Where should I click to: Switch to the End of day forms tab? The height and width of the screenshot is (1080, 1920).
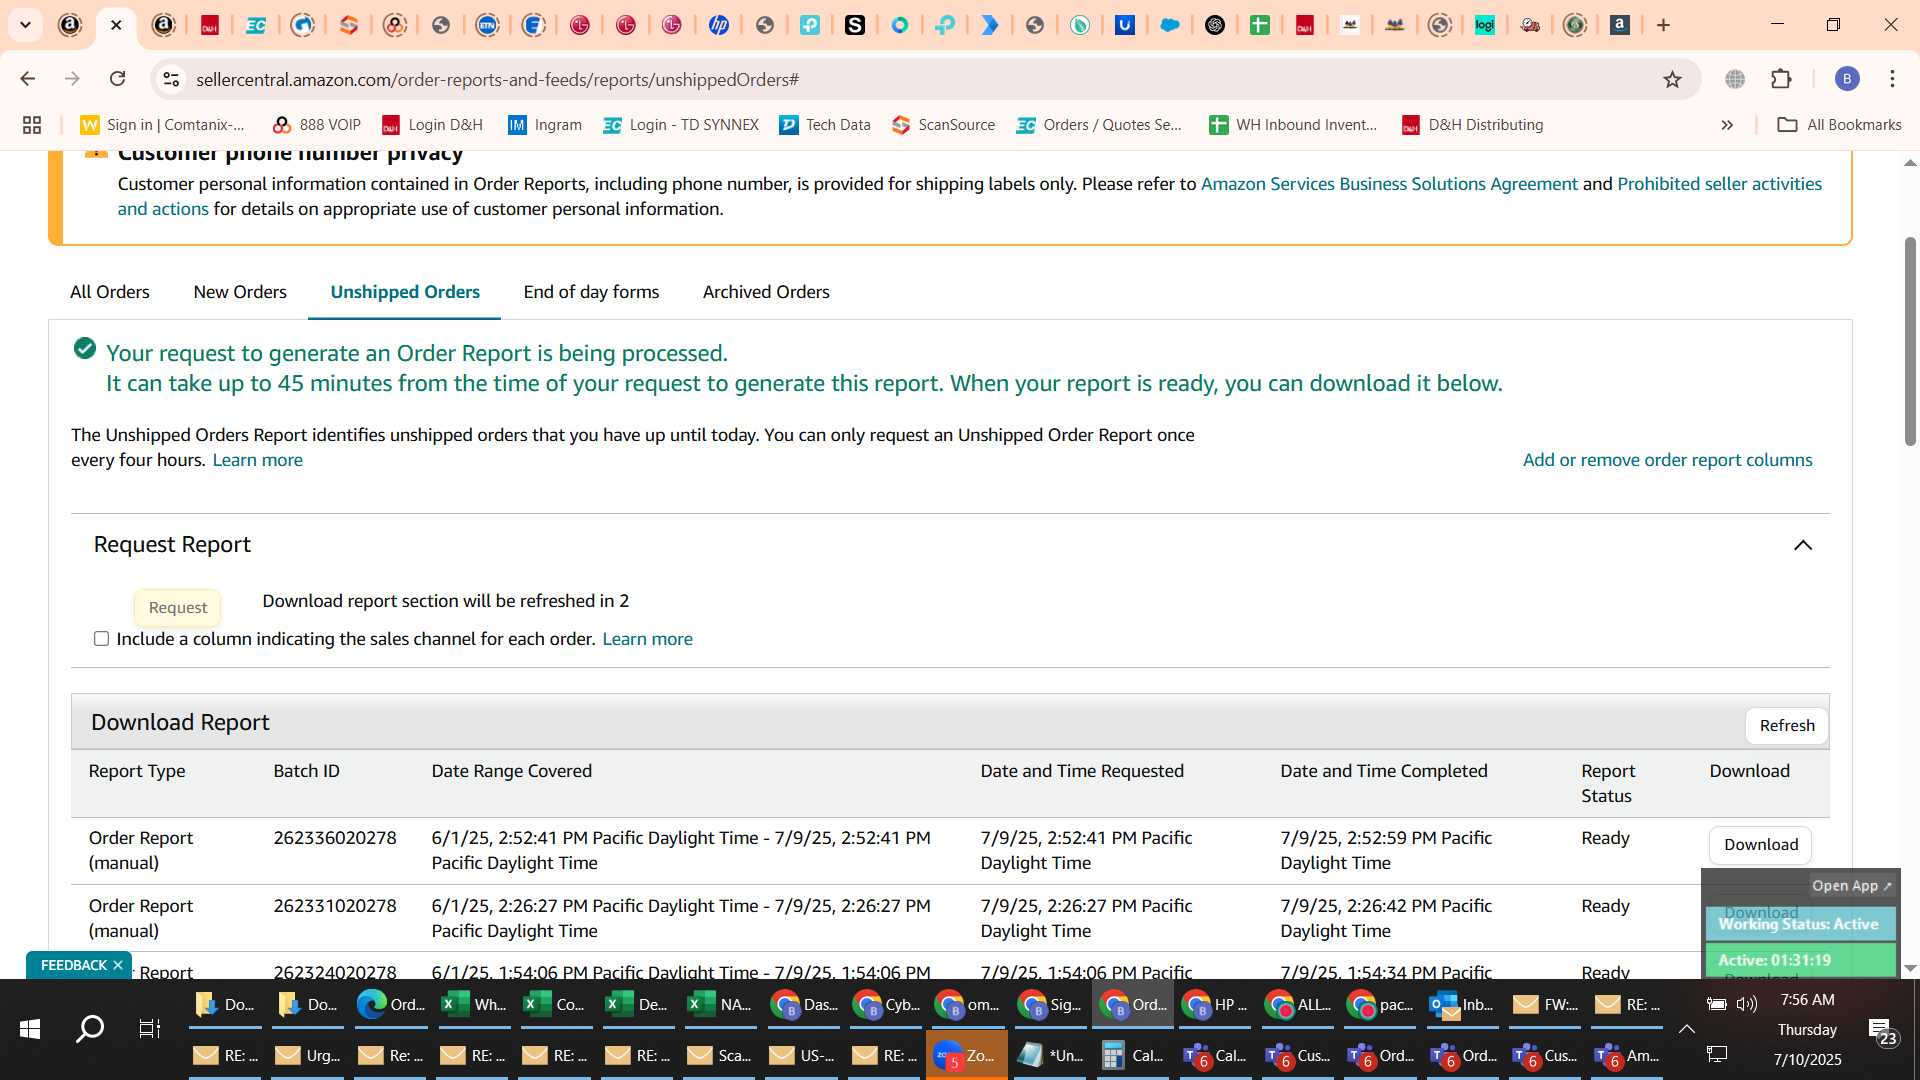coord(591,292)
